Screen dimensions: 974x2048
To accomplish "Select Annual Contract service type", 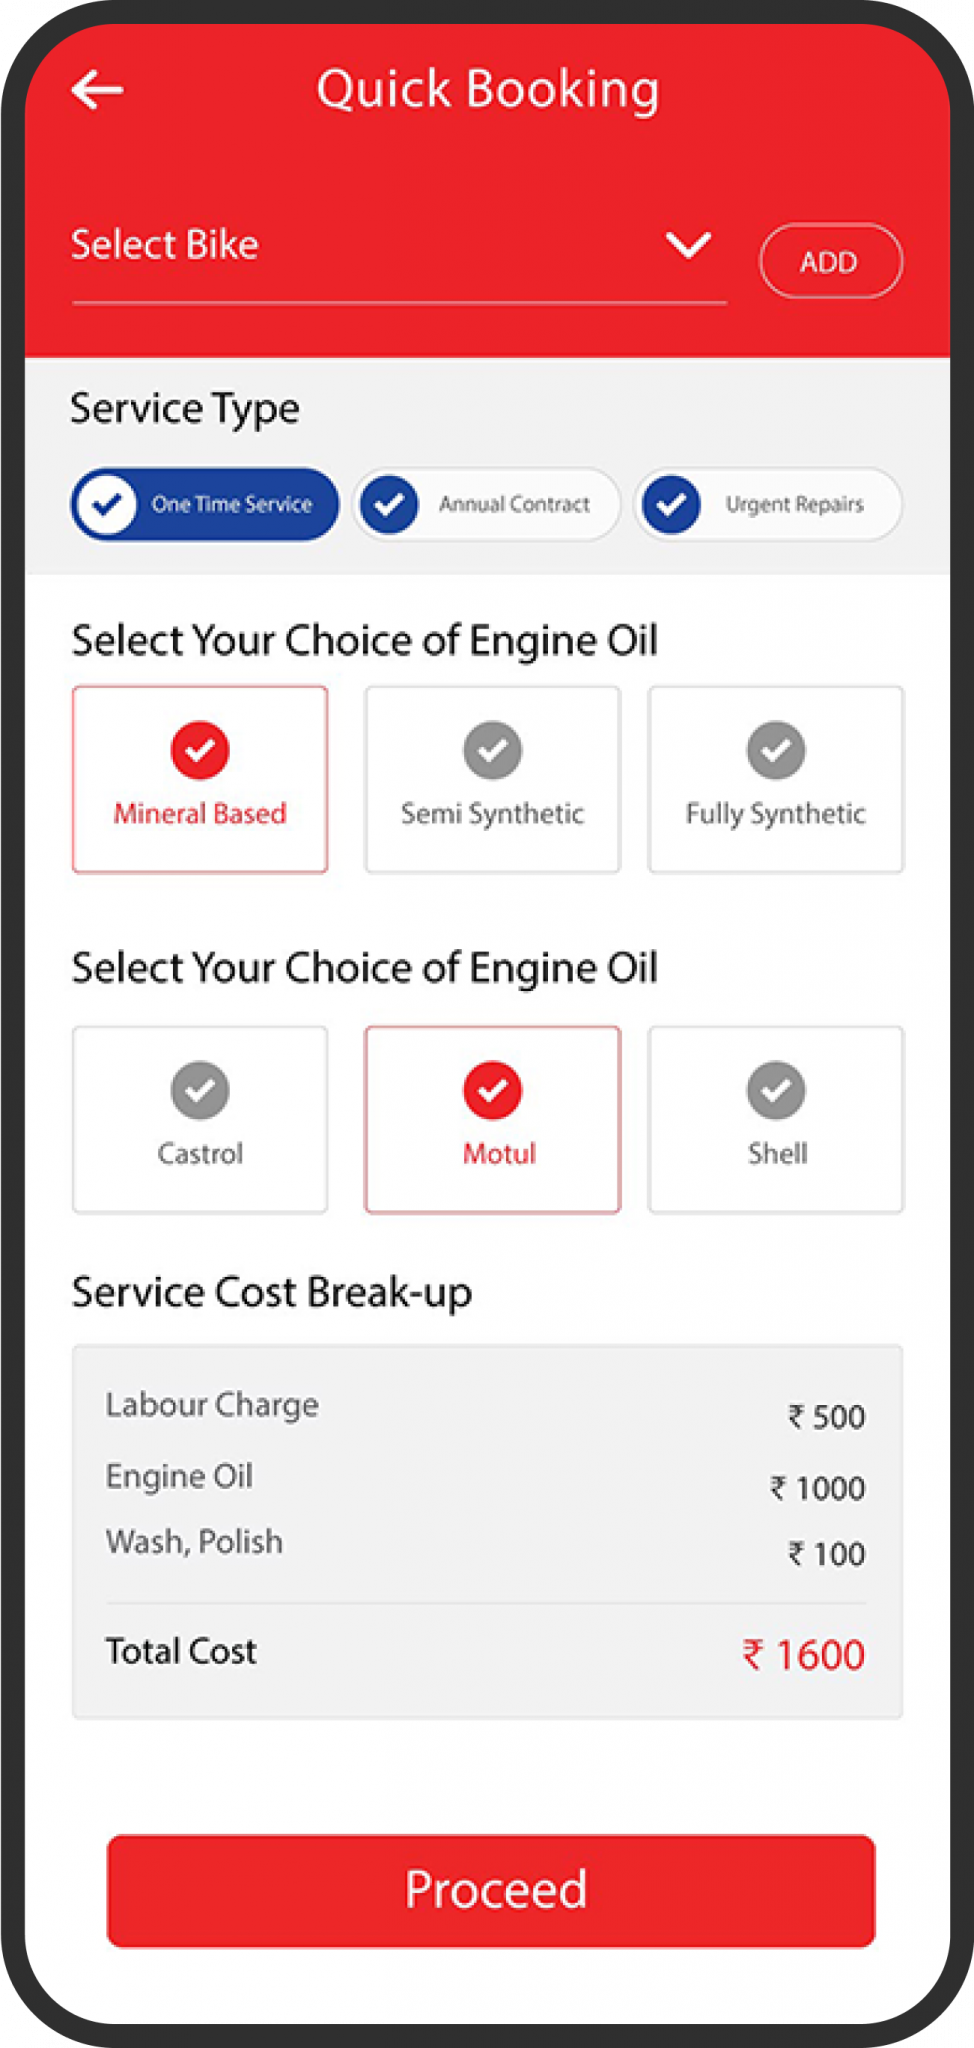I will pos(487,504).
